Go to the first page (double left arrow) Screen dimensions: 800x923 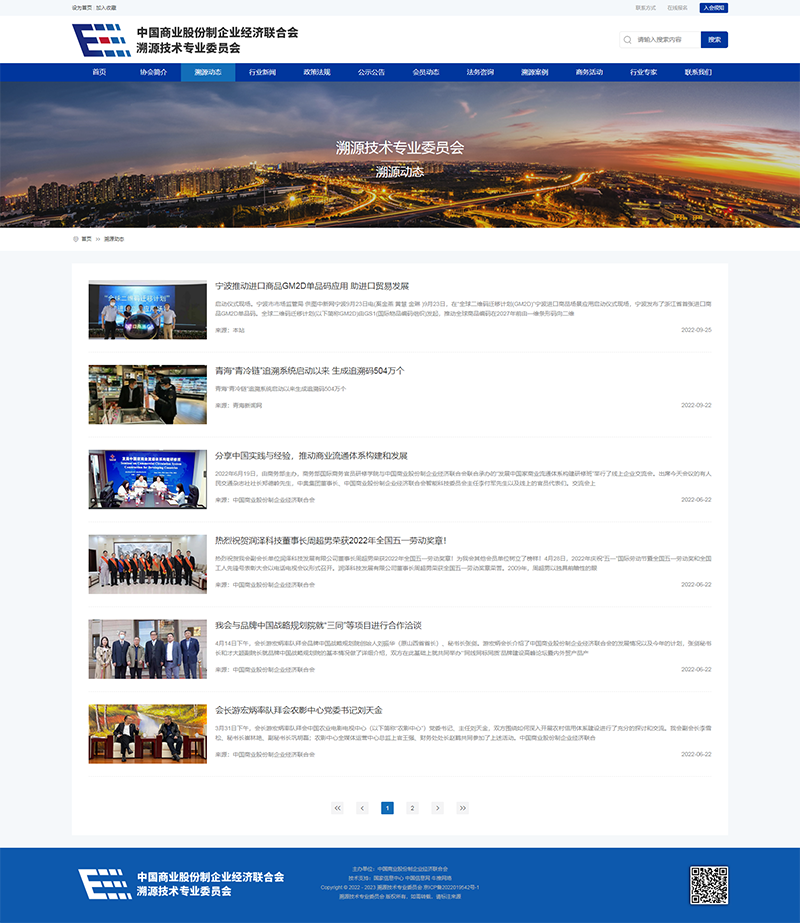pyautogui.click(x=337, y=807)
